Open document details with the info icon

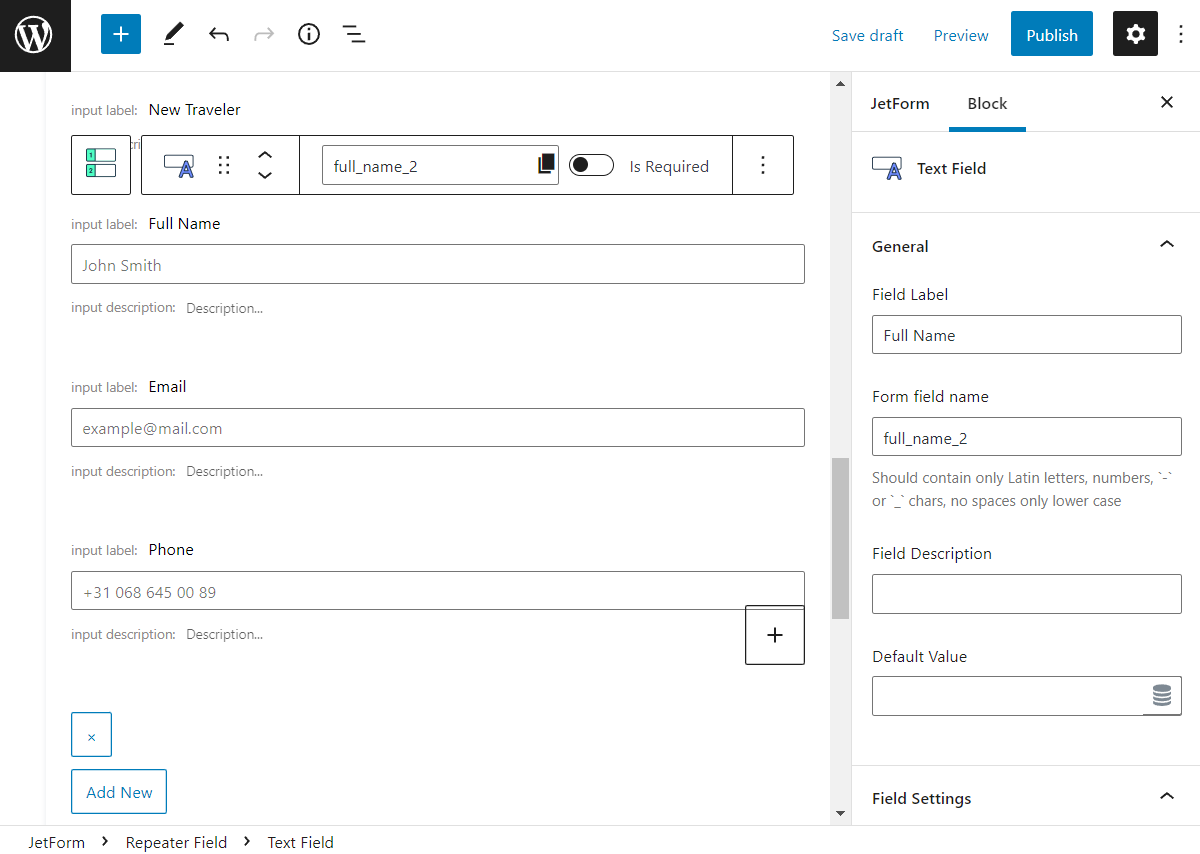pyautogui.click(x=308, y=33)
